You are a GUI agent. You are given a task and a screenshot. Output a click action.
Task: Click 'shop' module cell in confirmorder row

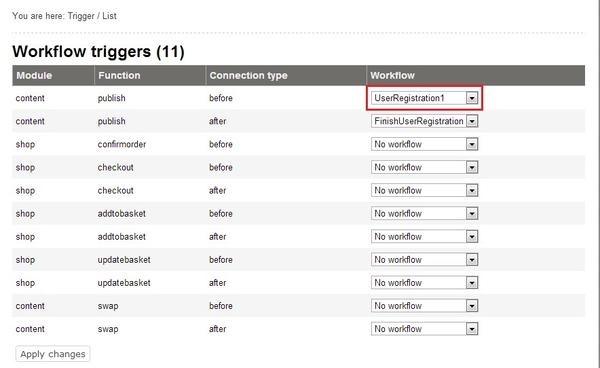click(x=25, y=145)
